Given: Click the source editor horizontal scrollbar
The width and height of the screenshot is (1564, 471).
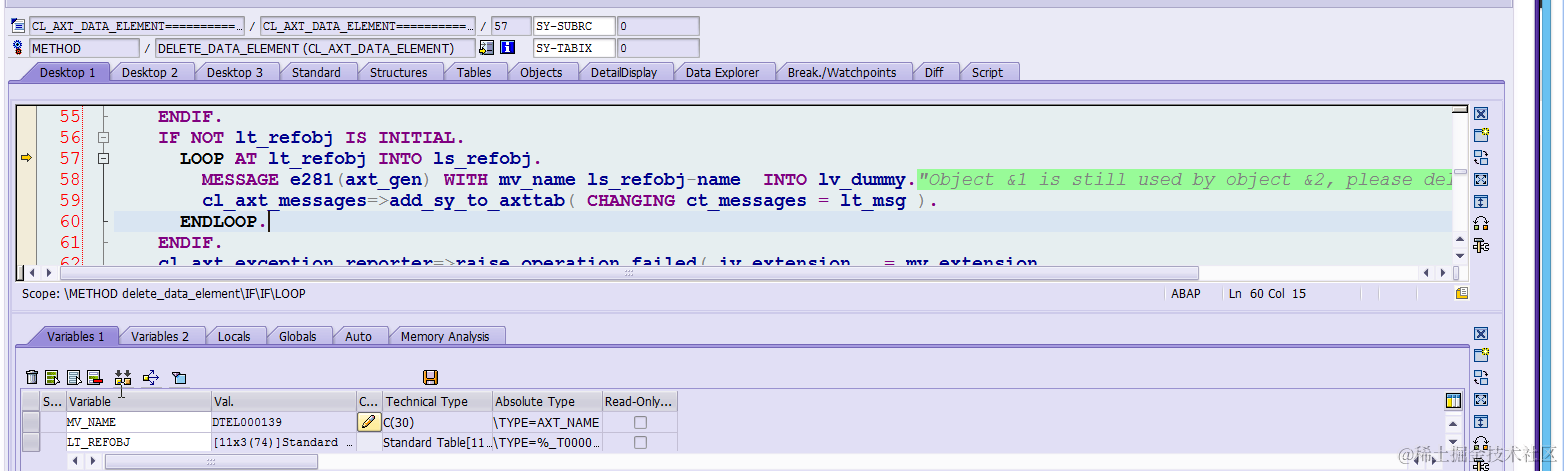Looking at the screenshot, I should coord(628,272).
